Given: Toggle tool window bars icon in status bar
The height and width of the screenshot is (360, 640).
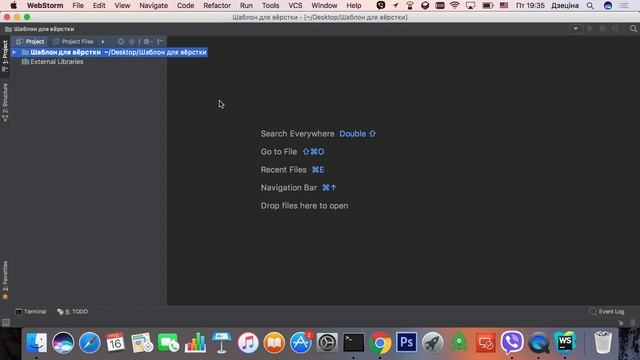Looking at the screenshot, I should [x=6, y=322].
